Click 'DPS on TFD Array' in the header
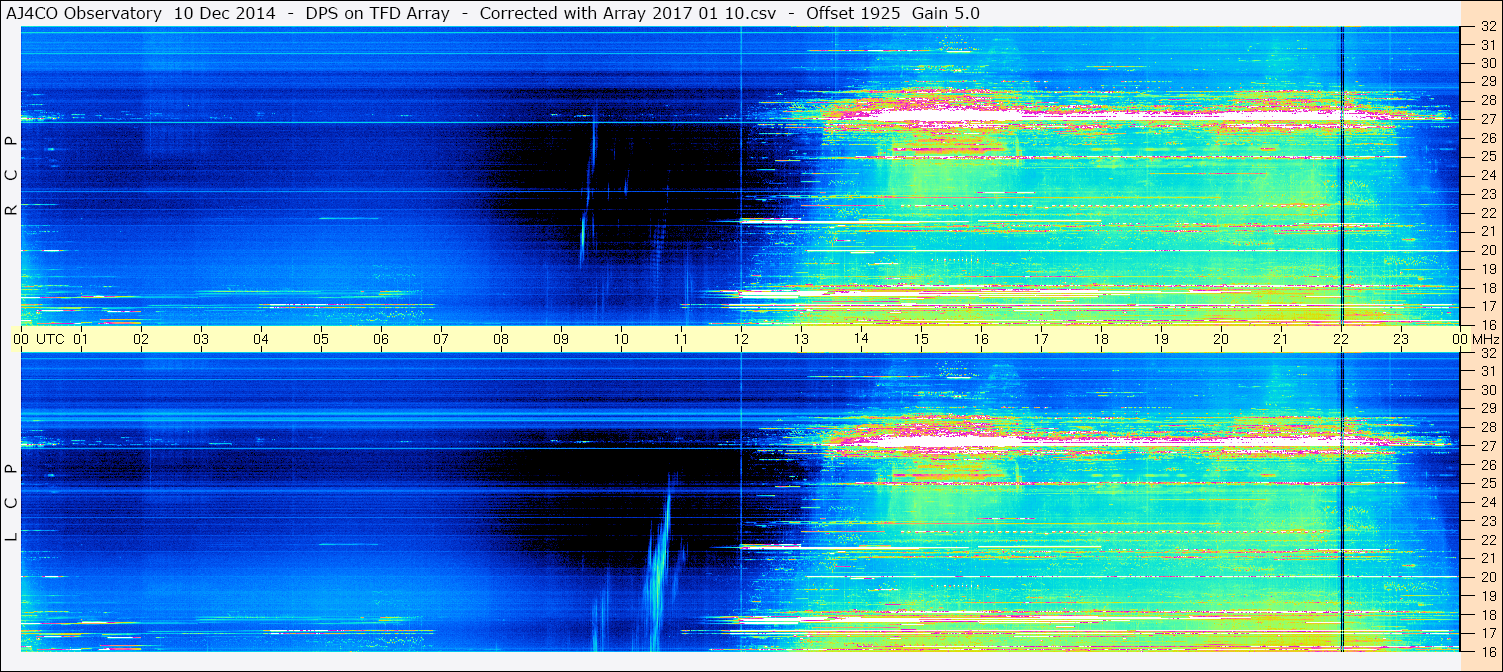Image resolution: width=1503 pixels, height=672 pixels. (x=377, y=14)
